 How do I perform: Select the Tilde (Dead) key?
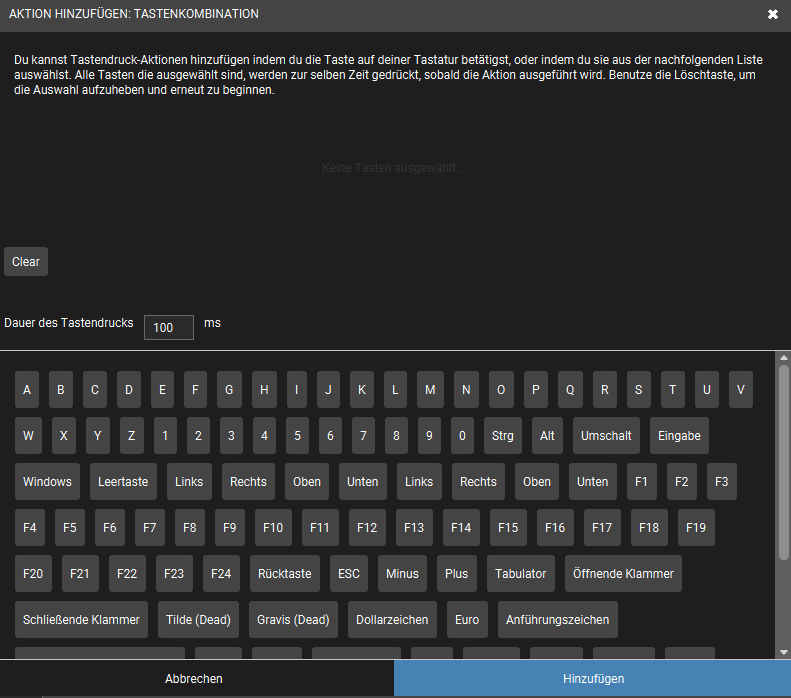point(198,620)
